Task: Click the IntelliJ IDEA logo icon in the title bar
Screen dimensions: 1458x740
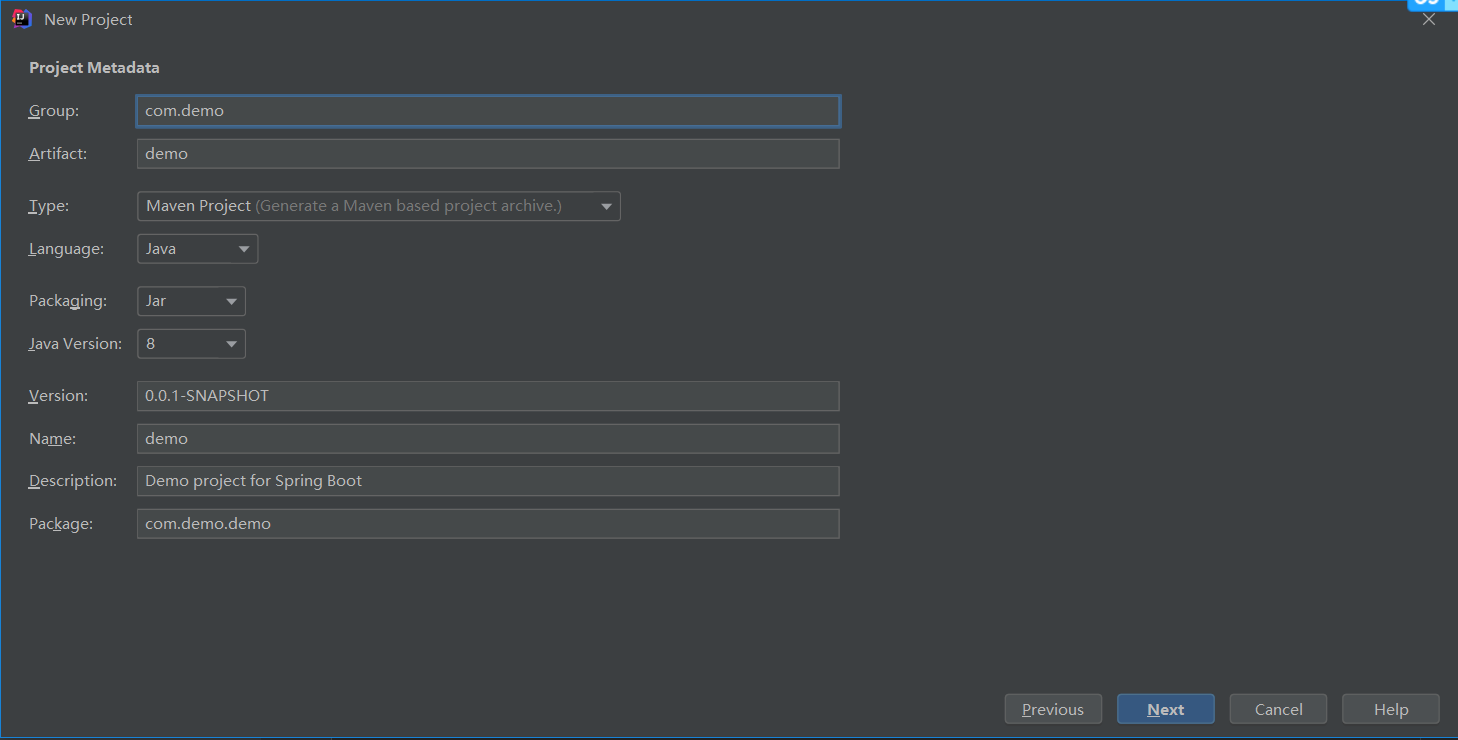Action: pyautogui.click(x=22, y=19)
